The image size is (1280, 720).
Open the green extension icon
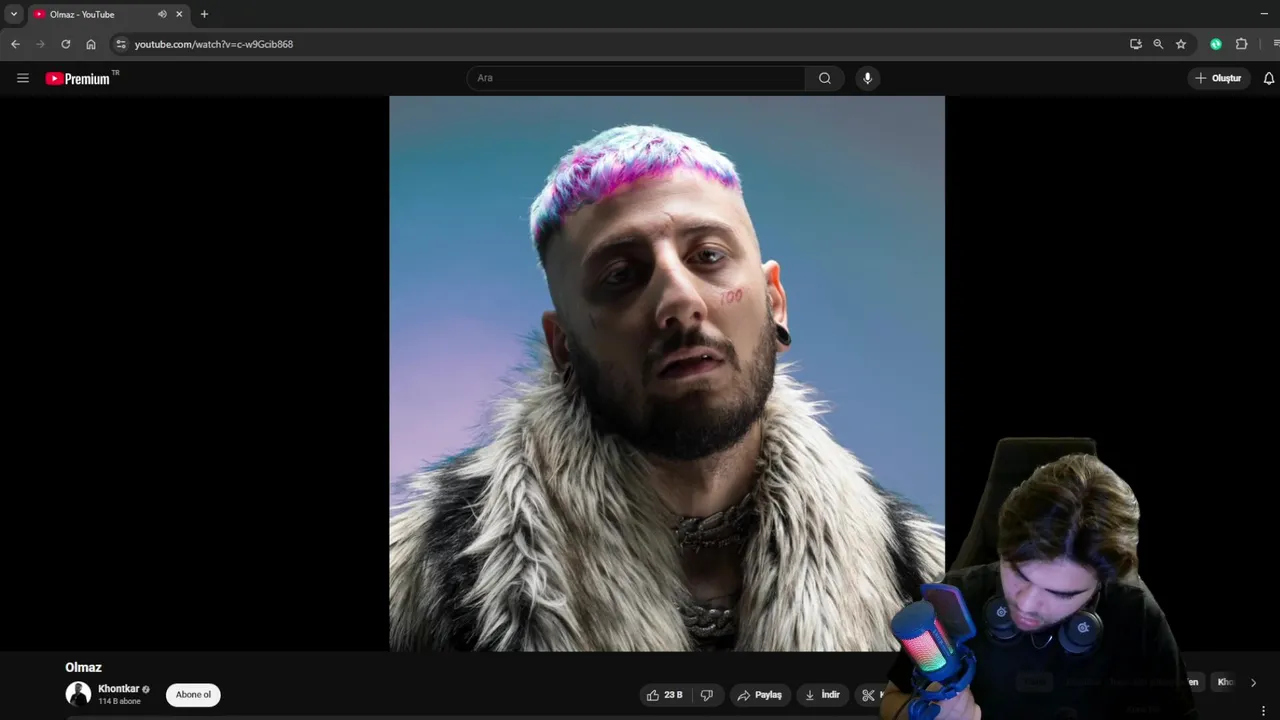click(x=1216, y=44)
